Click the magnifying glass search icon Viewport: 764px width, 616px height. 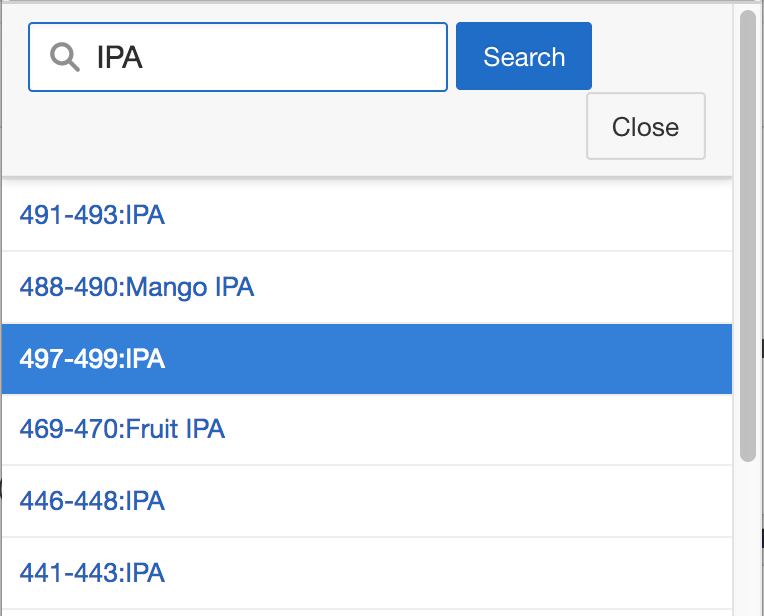65,58
